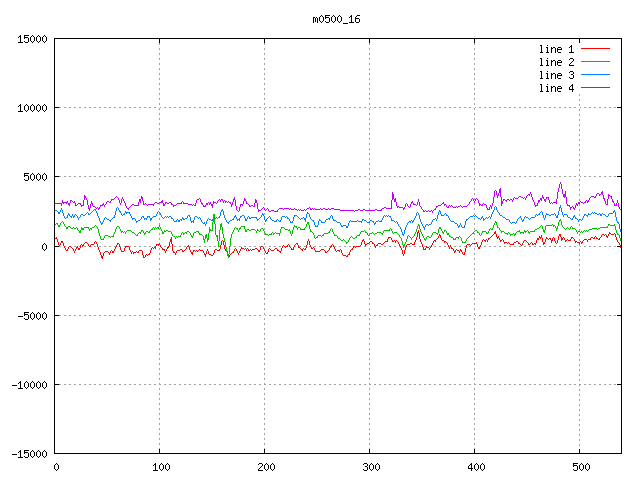Click the 200 x-axis tick label
640x480 pixels.
[265, 467]
